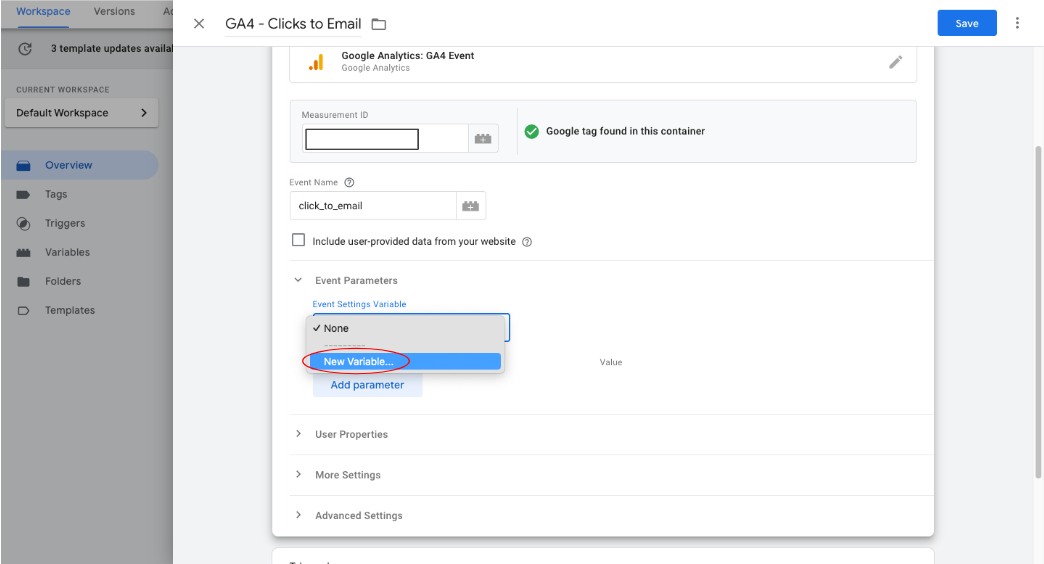
Task: Click the Event Name help question icon
Action: point(349,183)
